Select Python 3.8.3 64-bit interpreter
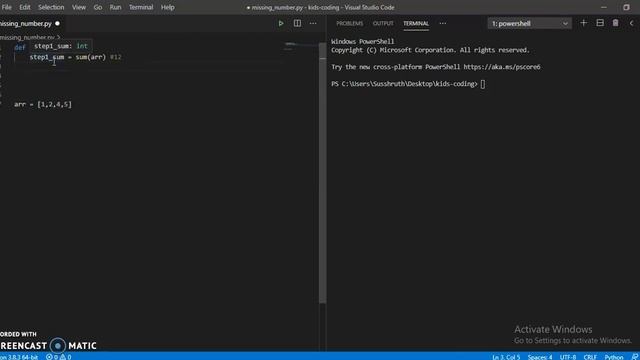 (19, 357)
